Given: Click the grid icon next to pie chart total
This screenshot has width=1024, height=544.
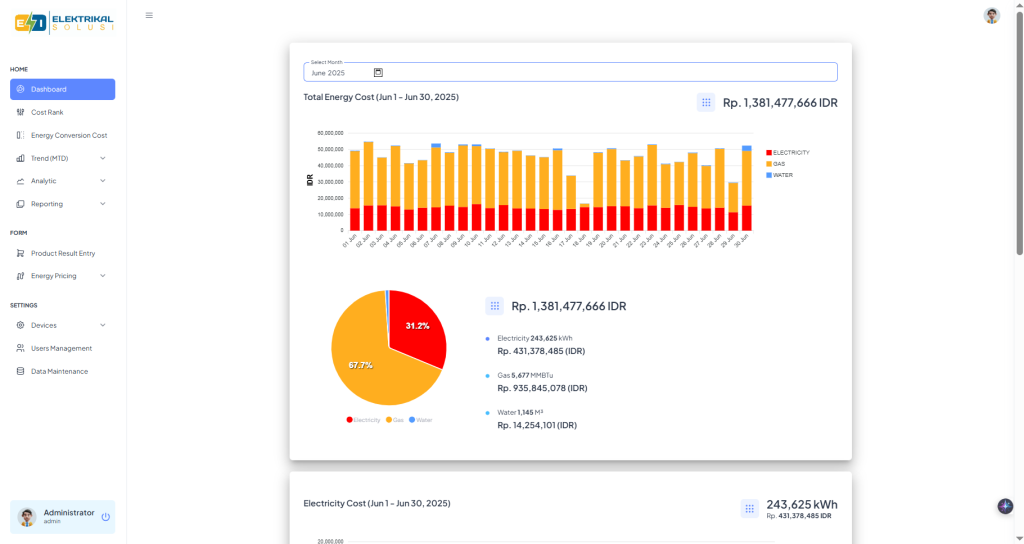Looking at the screenshot, I should [x=494, y=306].
